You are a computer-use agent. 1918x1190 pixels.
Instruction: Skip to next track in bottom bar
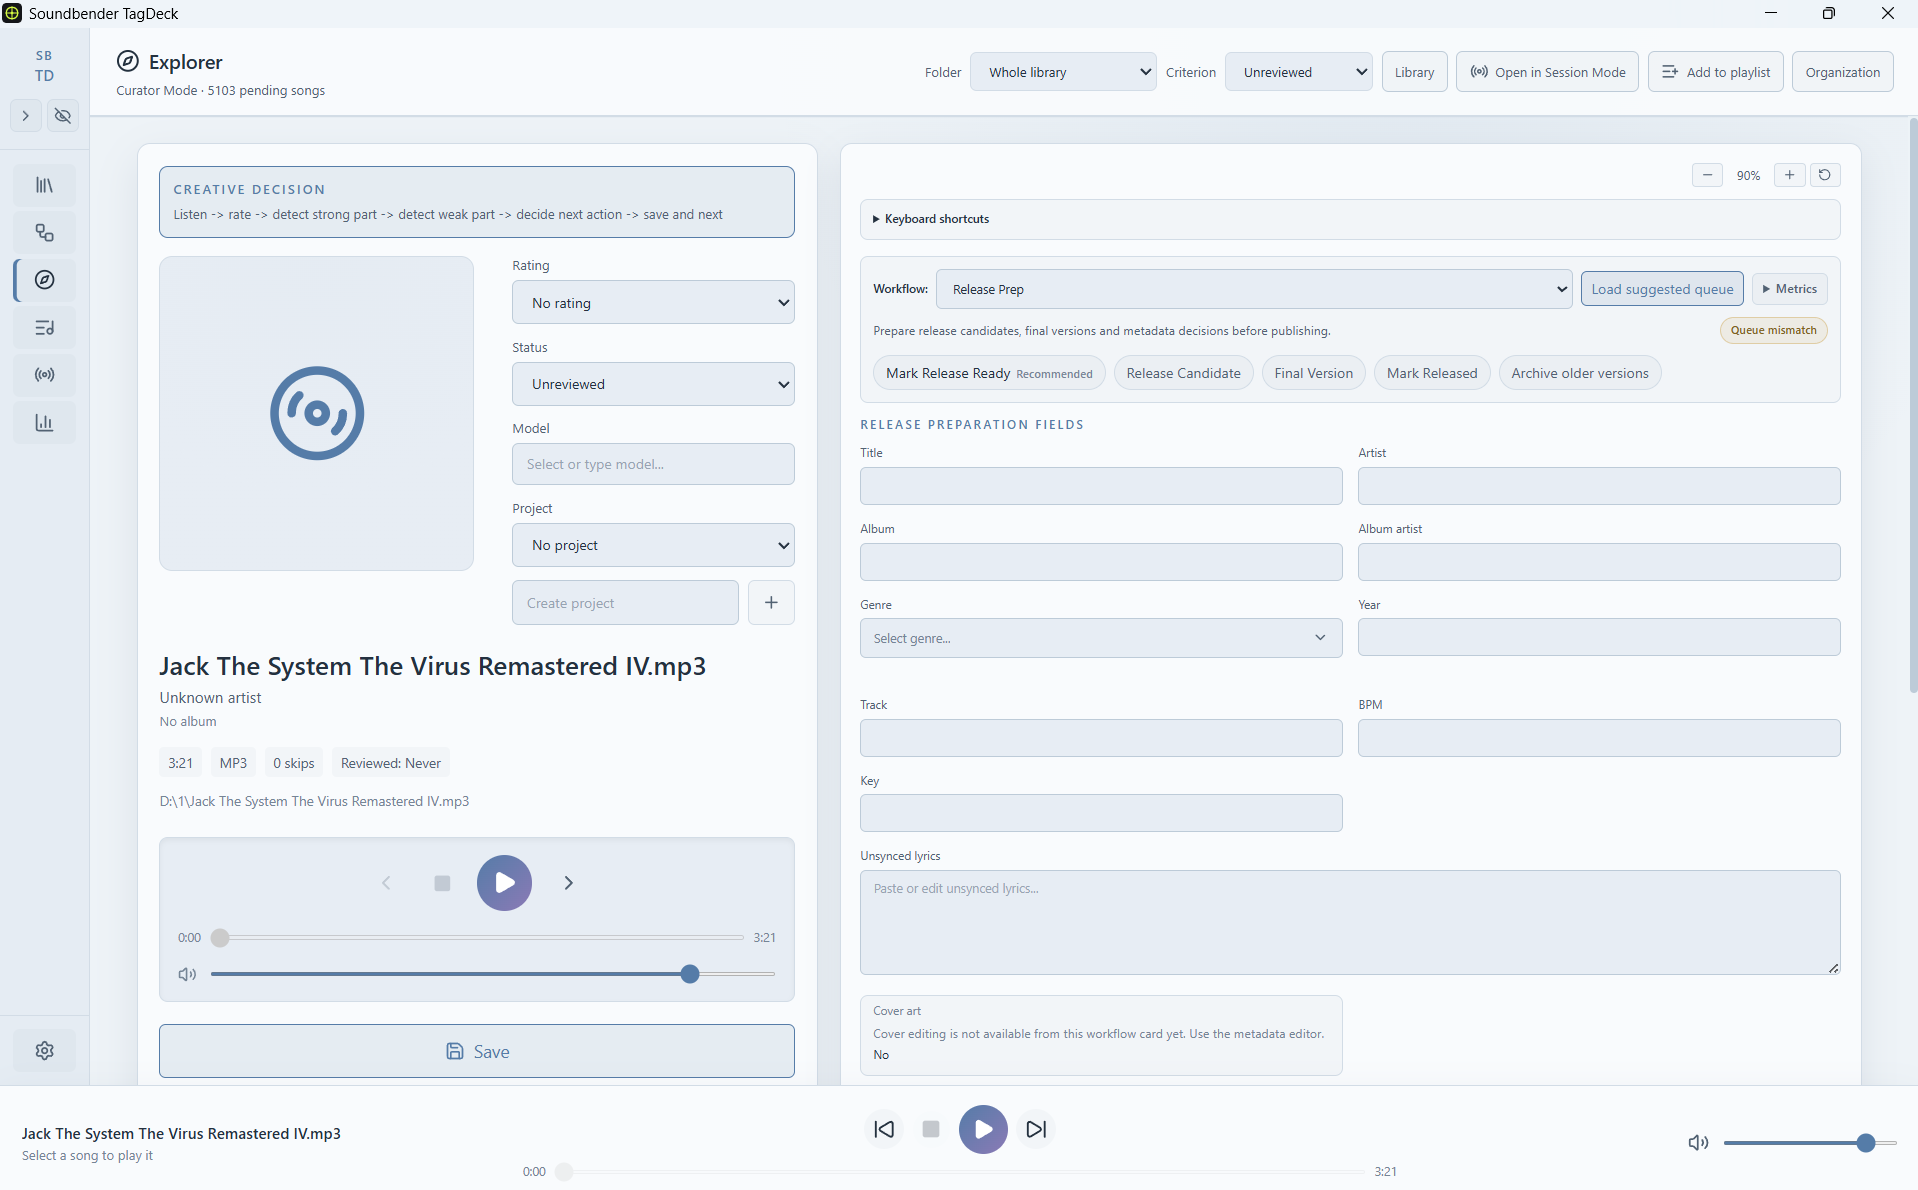coord(1036,1130)
